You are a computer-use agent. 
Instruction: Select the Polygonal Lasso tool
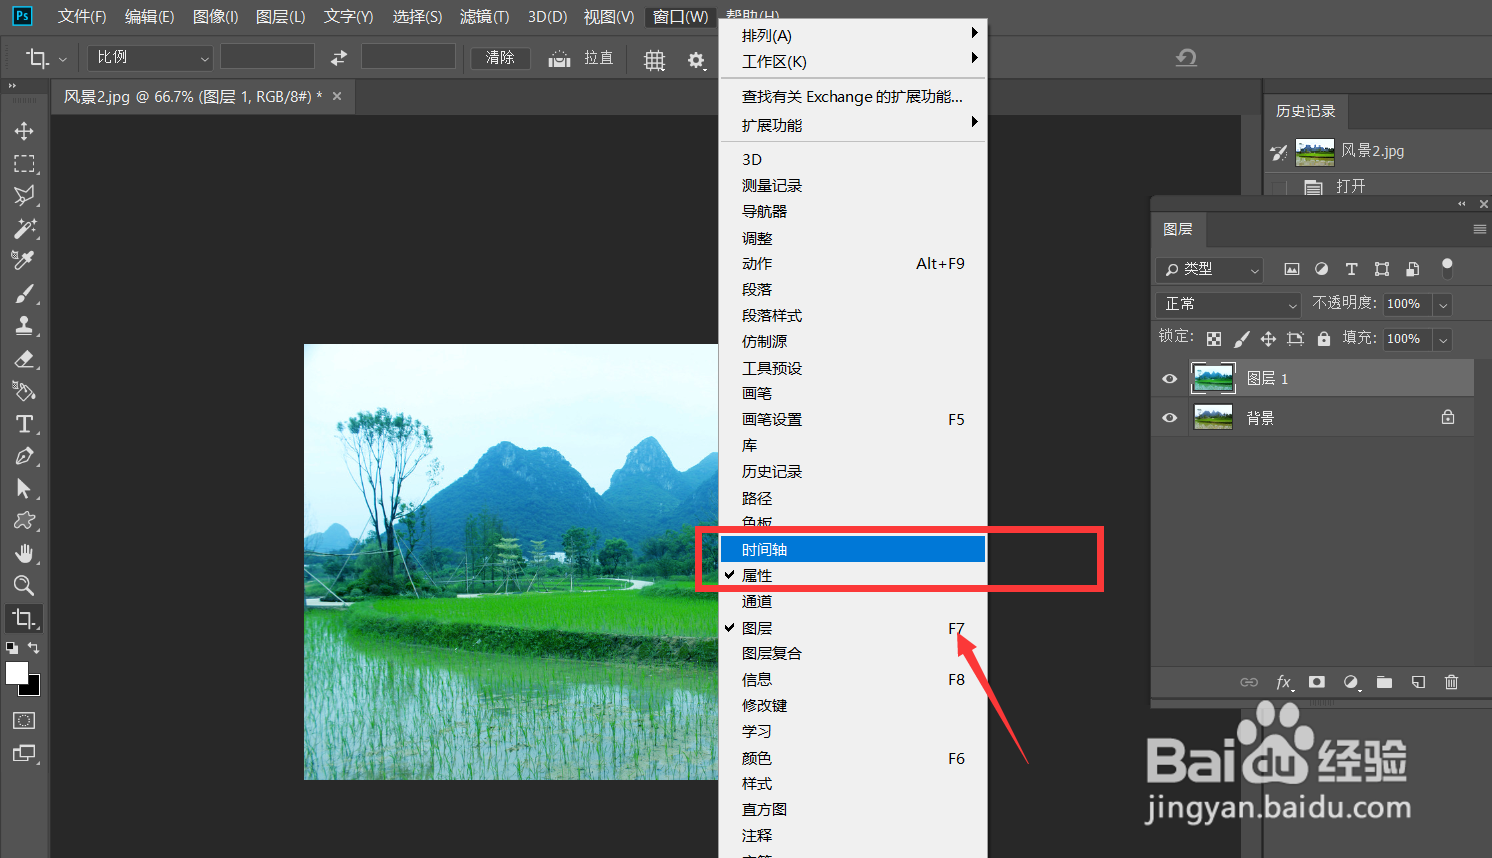click(24, 195)
